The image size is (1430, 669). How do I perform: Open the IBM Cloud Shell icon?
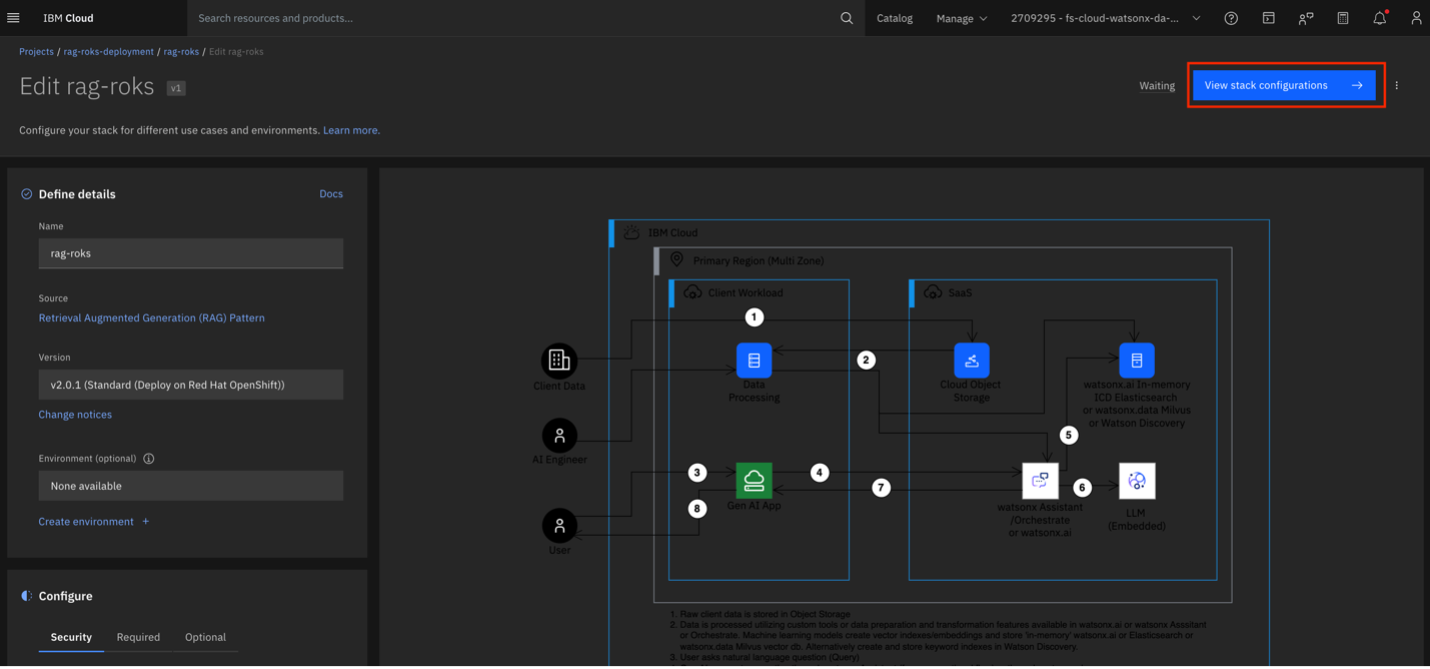coord(1268,18)
